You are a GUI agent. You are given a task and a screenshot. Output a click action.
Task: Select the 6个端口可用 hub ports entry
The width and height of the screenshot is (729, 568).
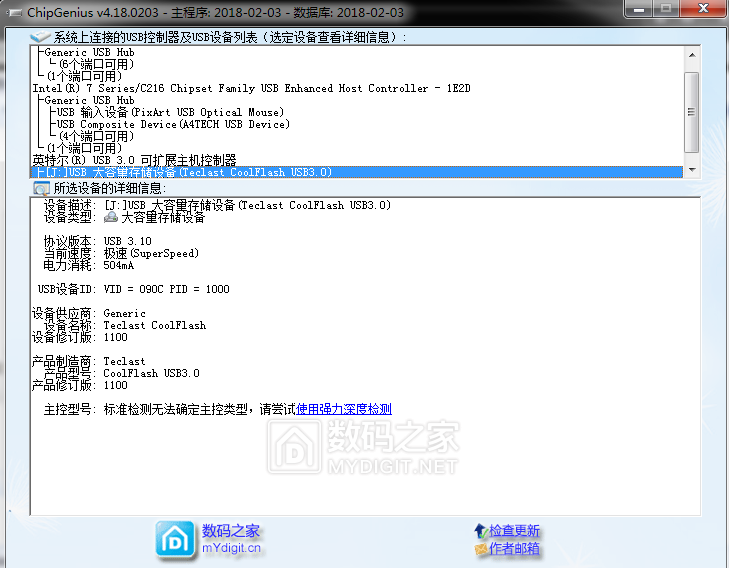click(95, 64)
